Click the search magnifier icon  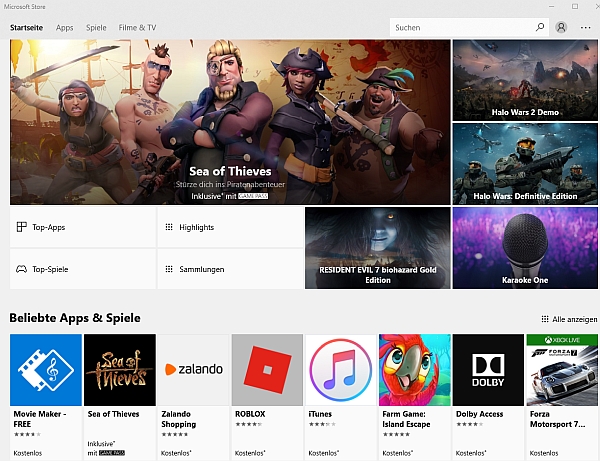(540, 27)
